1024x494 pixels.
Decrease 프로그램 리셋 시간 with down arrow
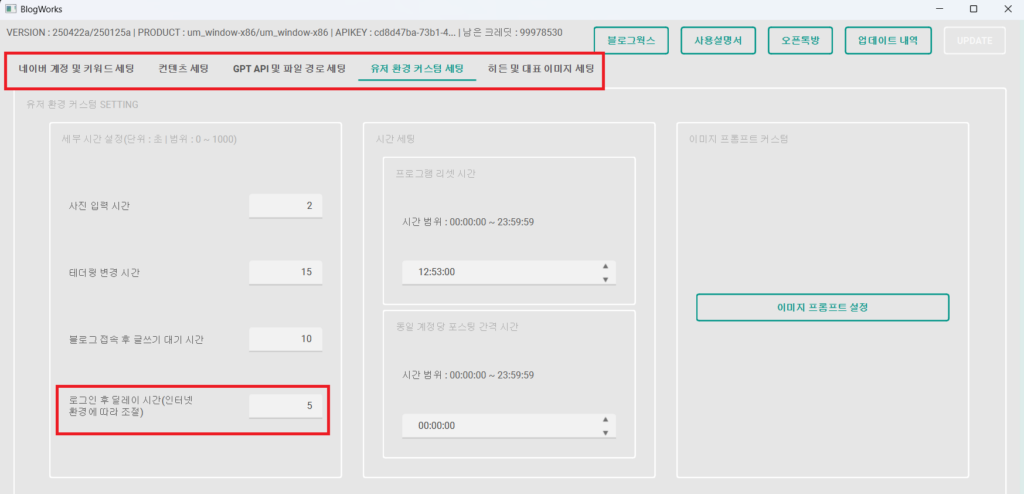tap(605, 279)
